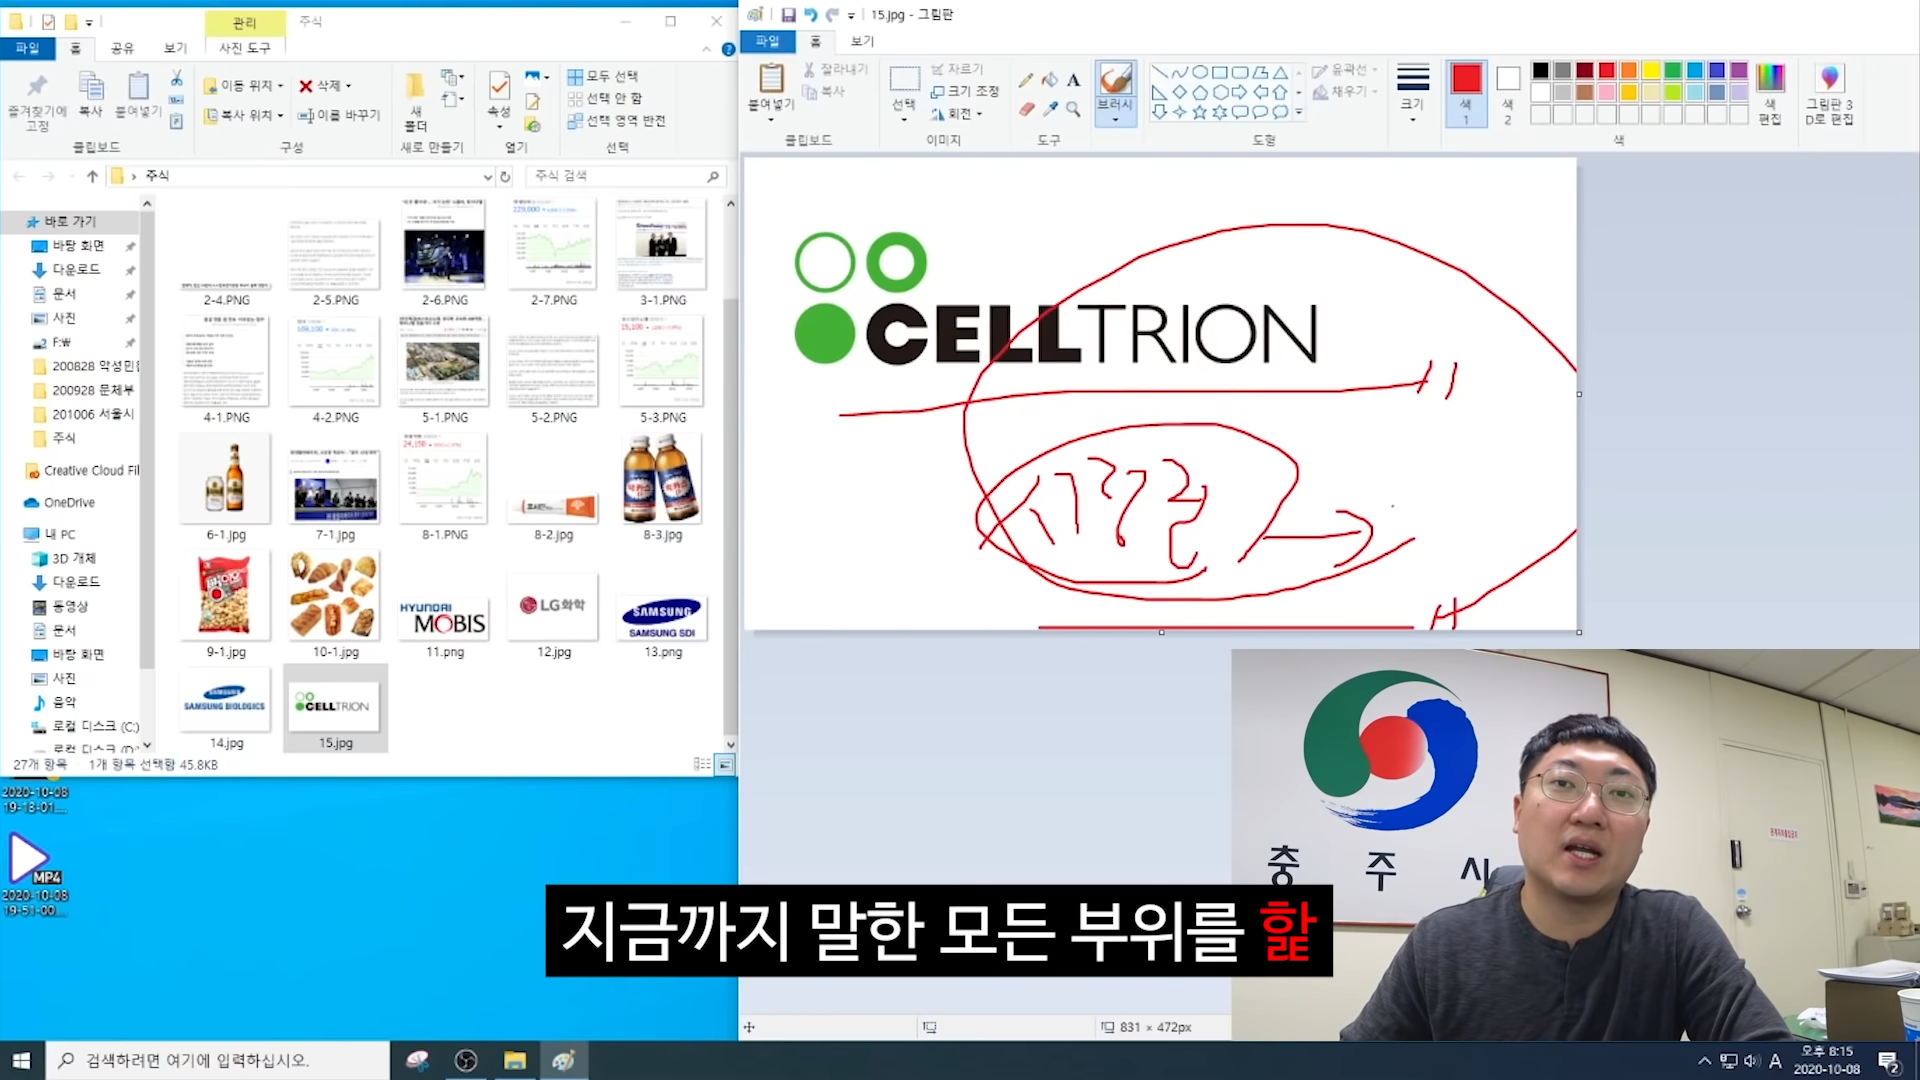Click Crop (자르기) in Paint
The image size is (1920, 1080).
click(957, 69)
